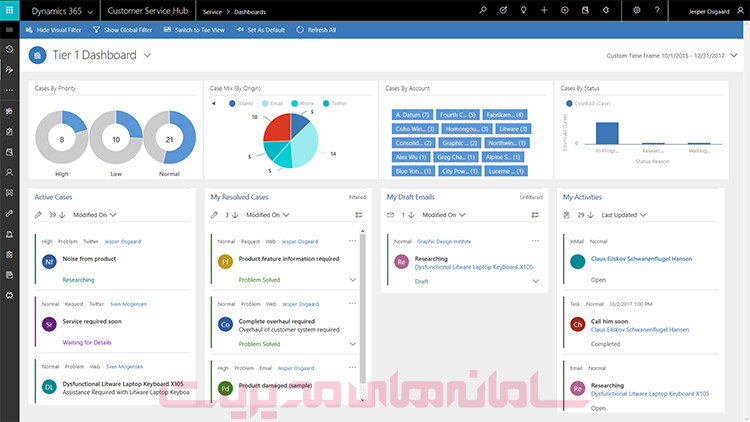Click the contacts person icon in sidebar
Viewport: 750px width, 422px height.
tap(9, 172)
